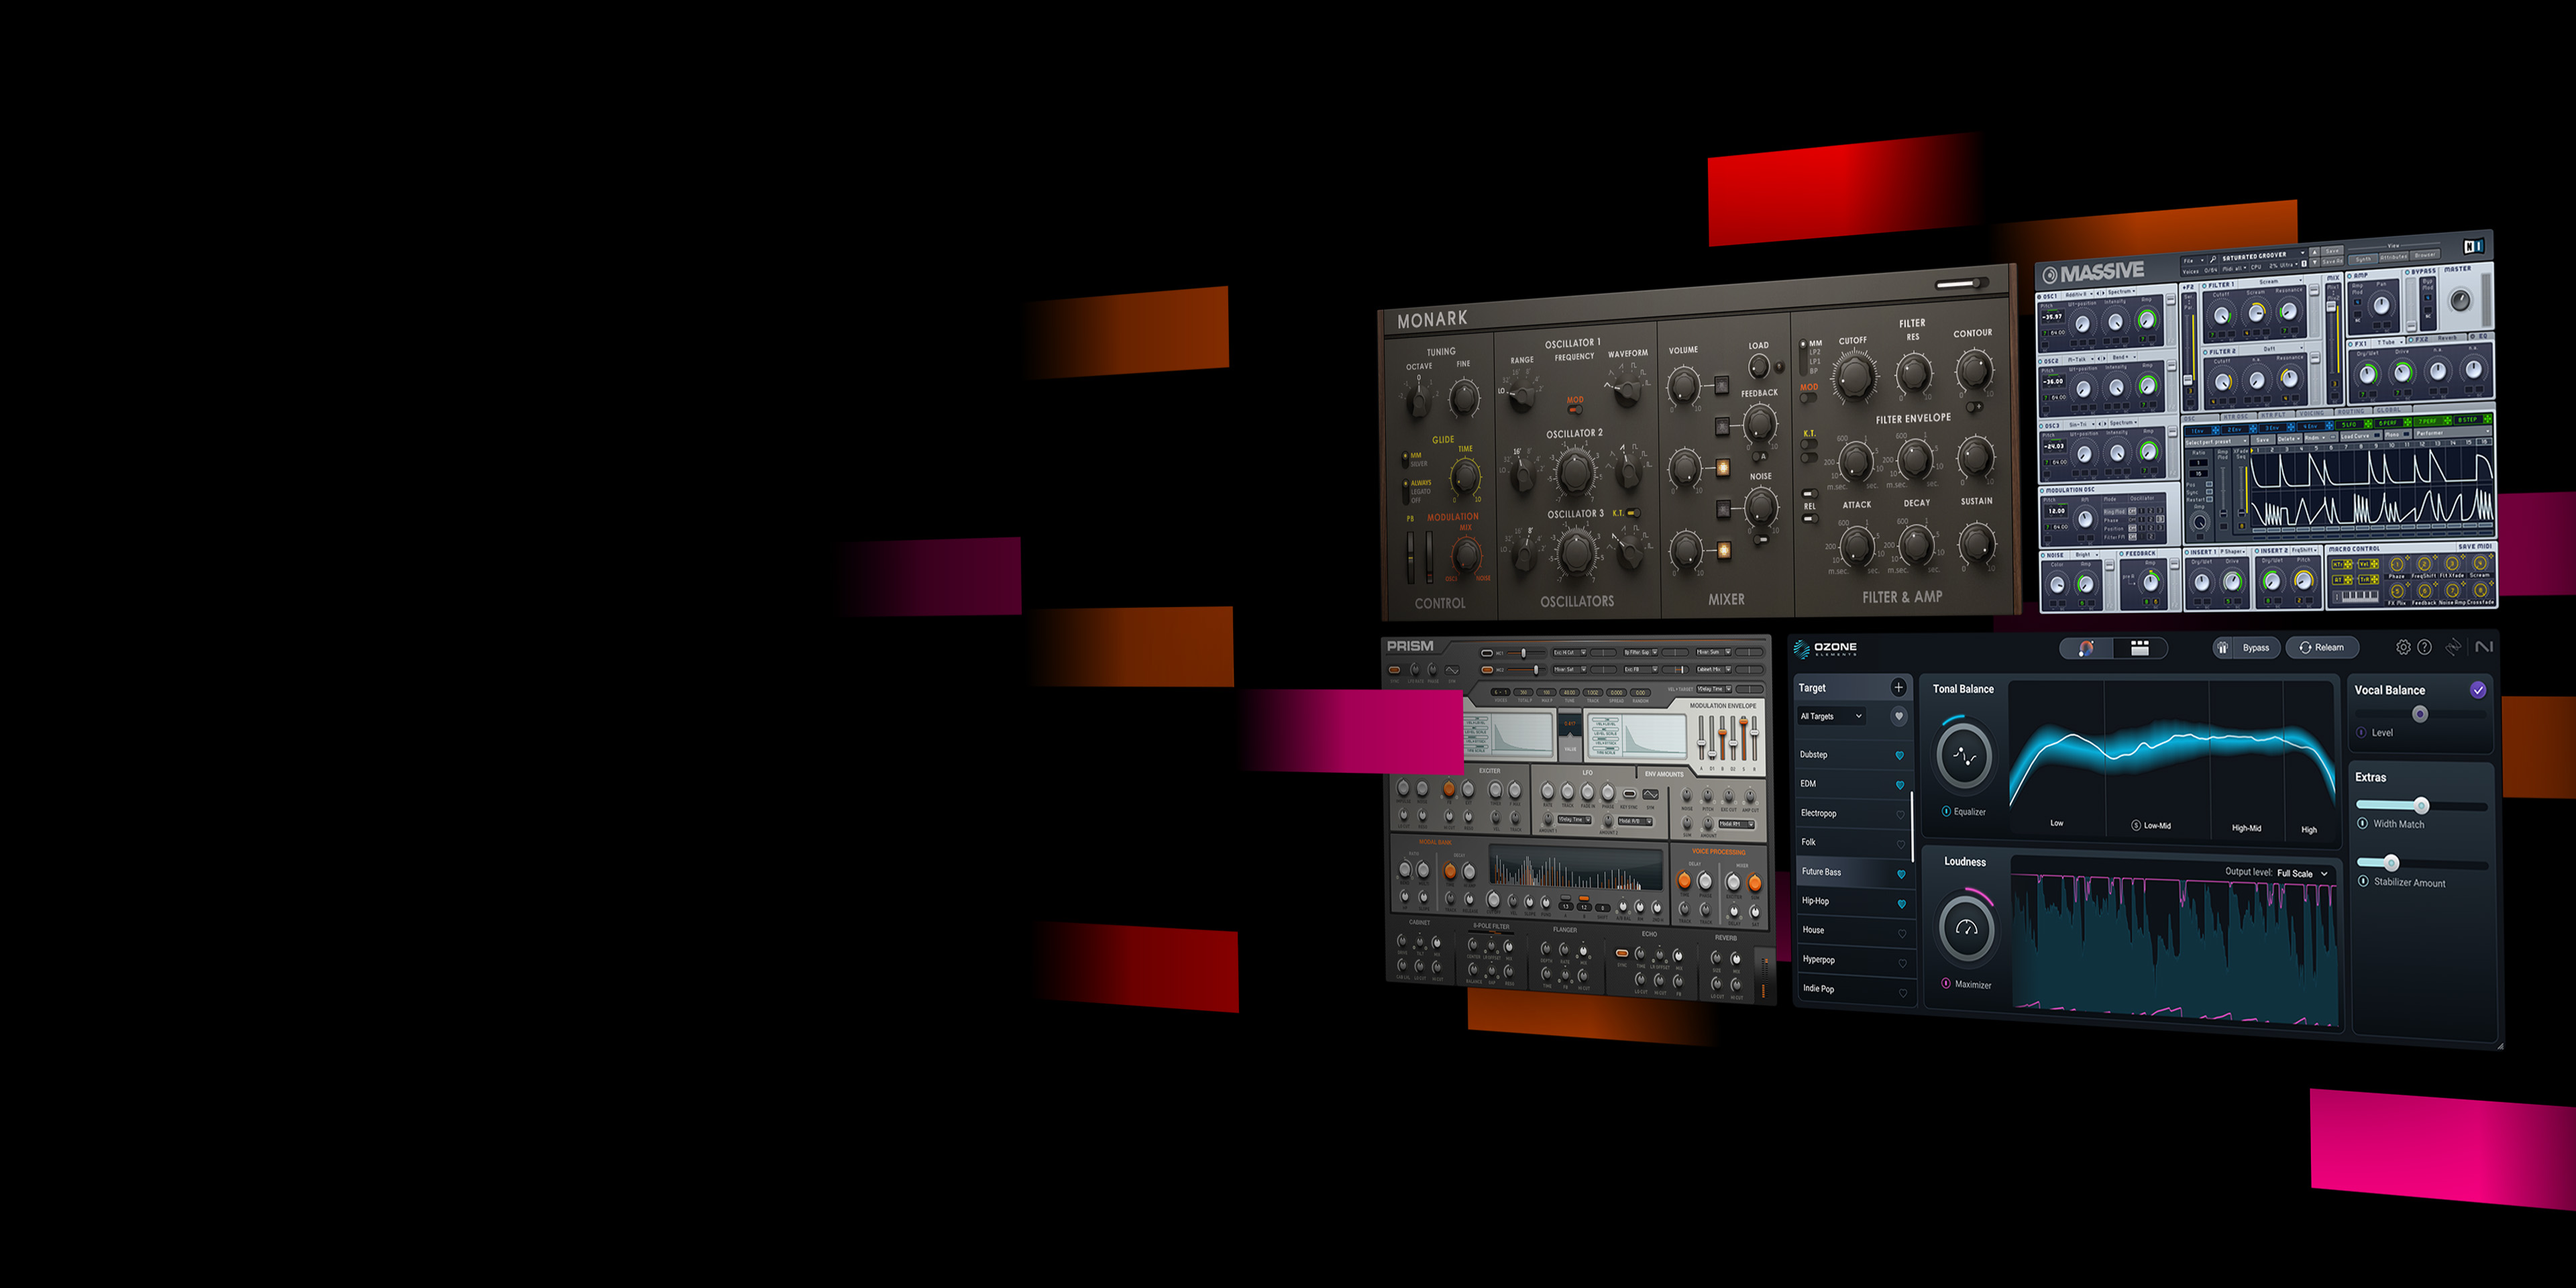Click Save MIDI in Massive Macro Control
The image size is (2576, 1288).
point(2476,546)
